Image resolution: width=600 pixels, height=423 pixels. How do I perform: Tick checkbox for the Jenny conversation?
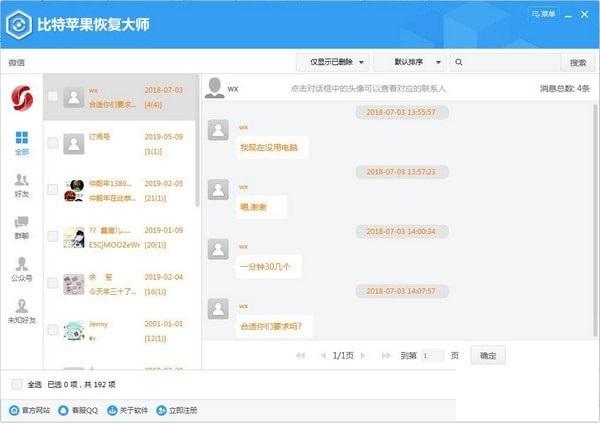pyautogui.click(x=52, y=330)
